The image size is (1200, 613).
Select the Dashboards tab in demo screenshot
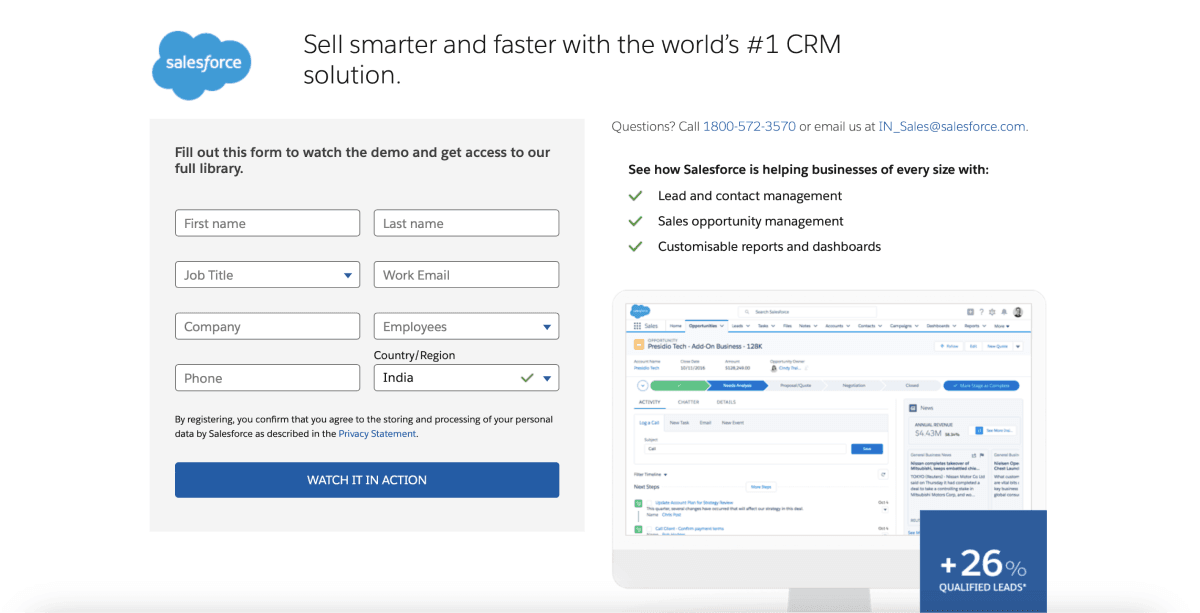[x=941, y=326]
